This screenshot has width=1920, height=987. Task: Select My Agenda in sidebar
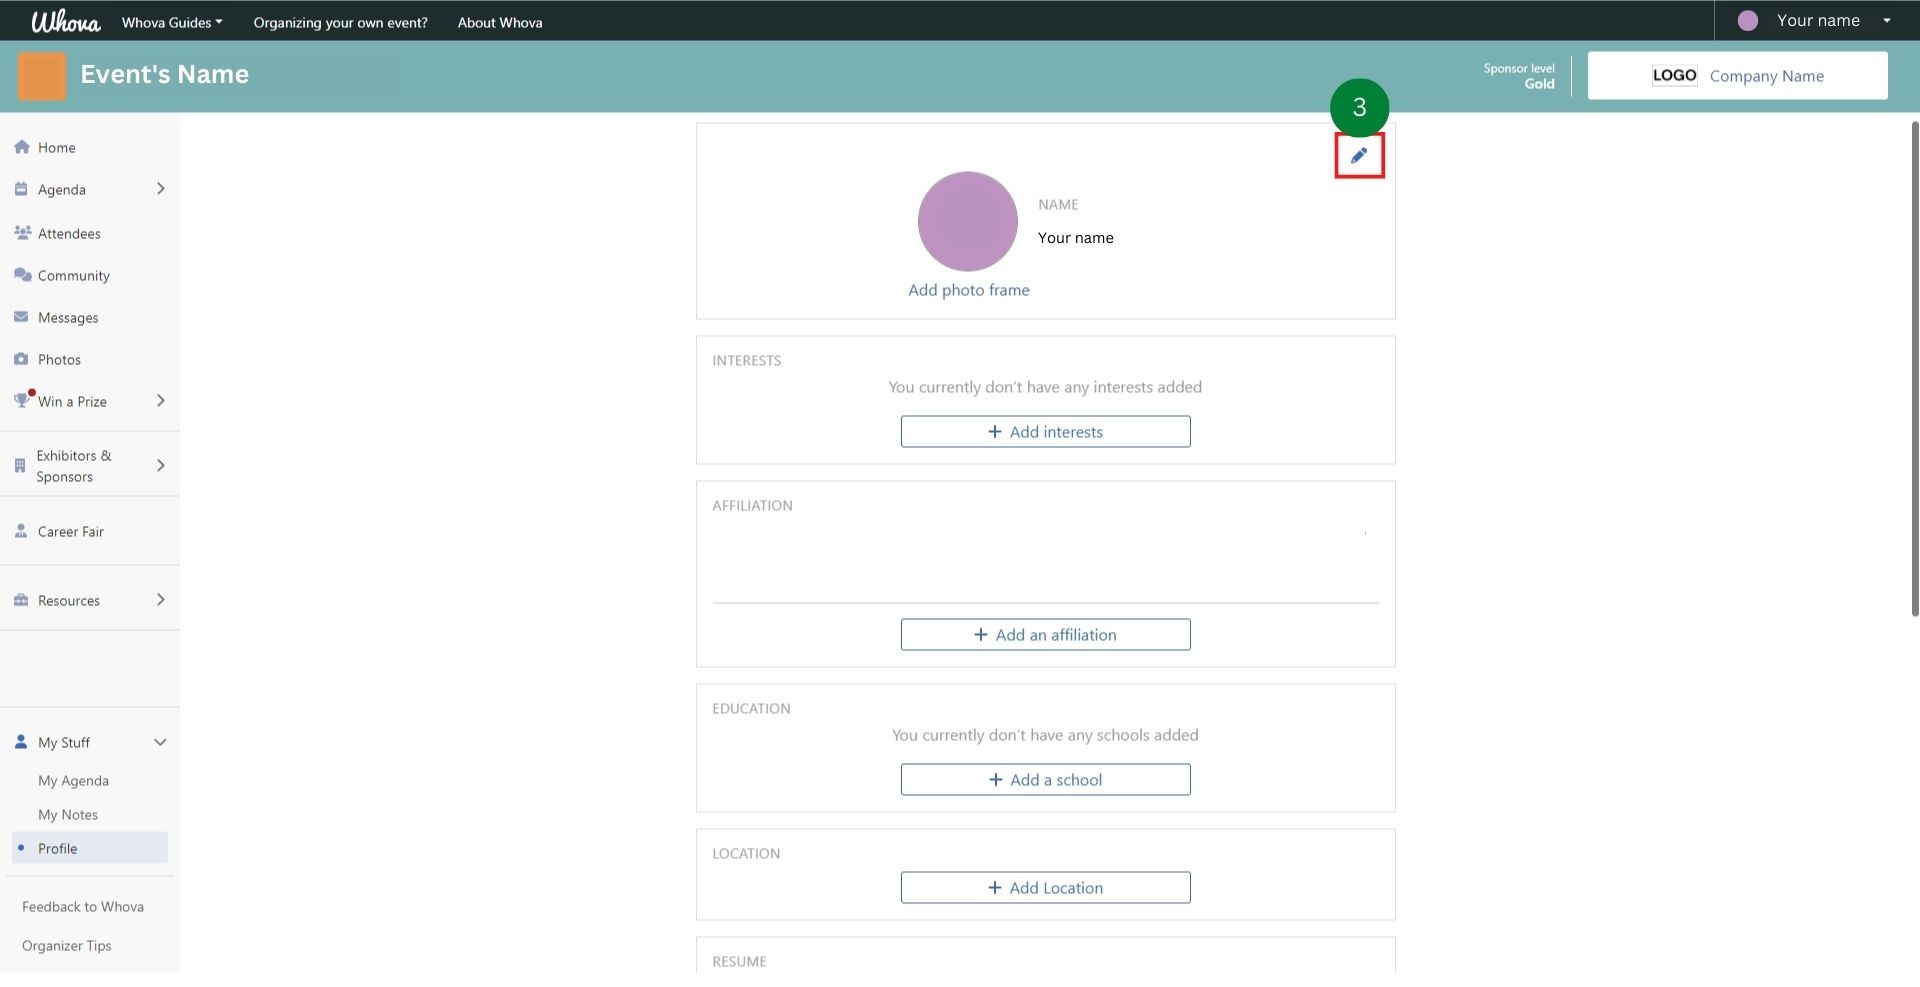pyautogui.click(x=73, y=781)
